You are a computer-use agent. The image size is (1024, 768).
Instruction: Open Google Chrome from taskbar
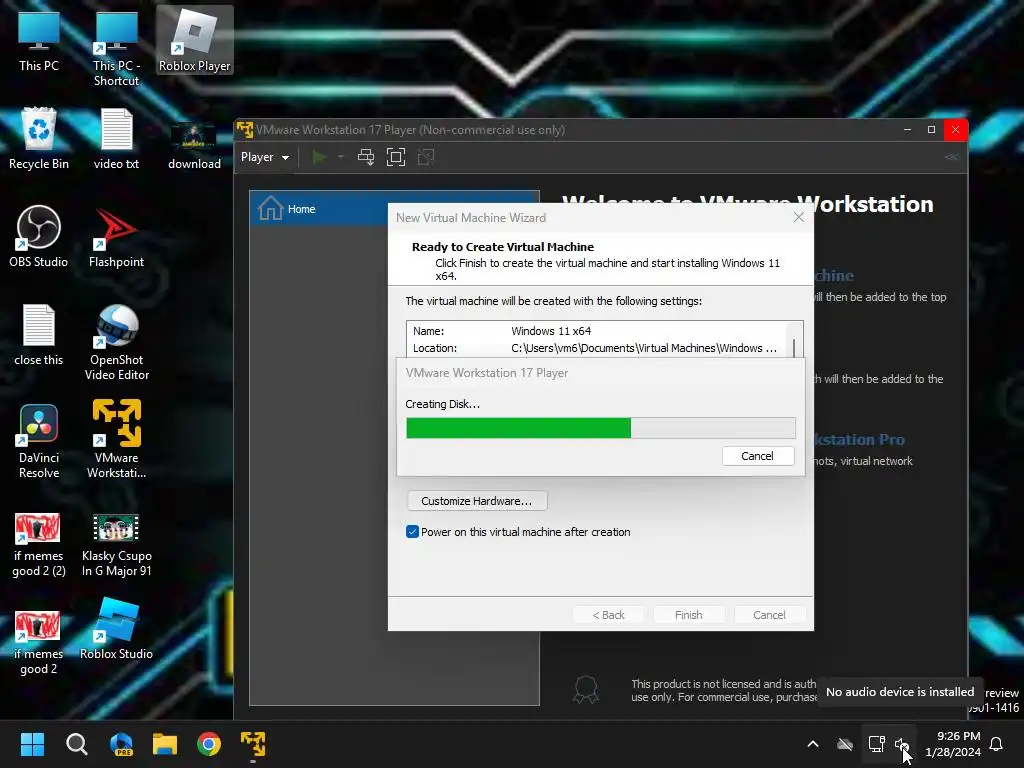[x=209, y=744]
